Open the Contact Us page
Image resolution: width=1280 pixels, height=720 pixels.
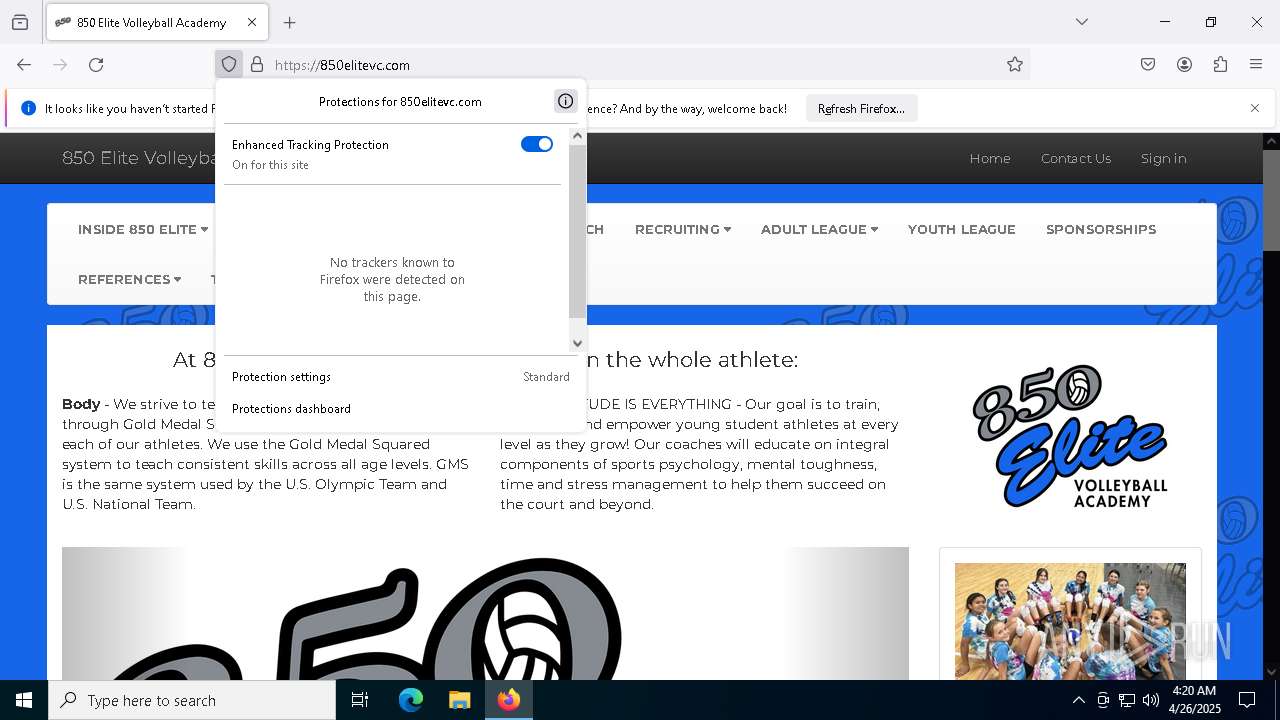[x=1076, y=158]
